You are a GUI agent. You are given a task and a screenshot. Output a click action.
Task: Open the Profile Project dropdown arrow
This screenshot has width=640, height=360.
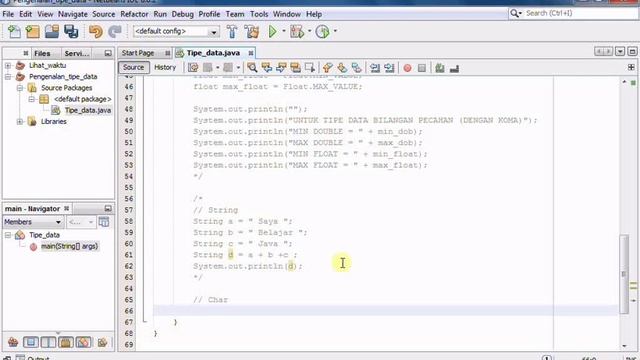tap(335, 31)
